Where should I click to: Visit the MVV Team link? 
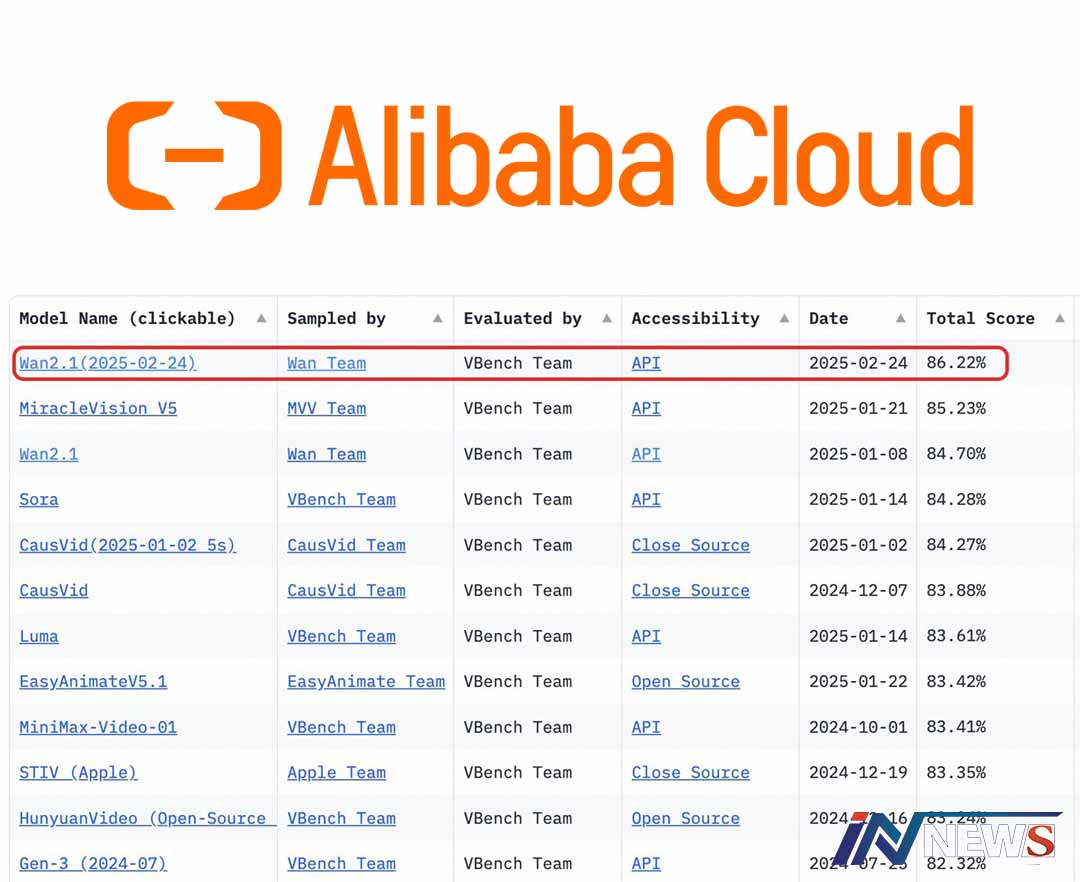pos(326,408)
